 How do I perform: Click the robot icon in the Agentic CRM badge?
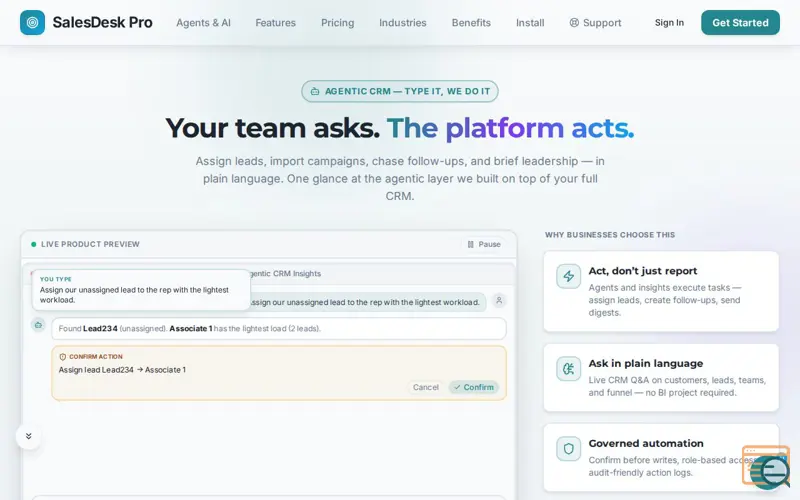click(315, 91)
